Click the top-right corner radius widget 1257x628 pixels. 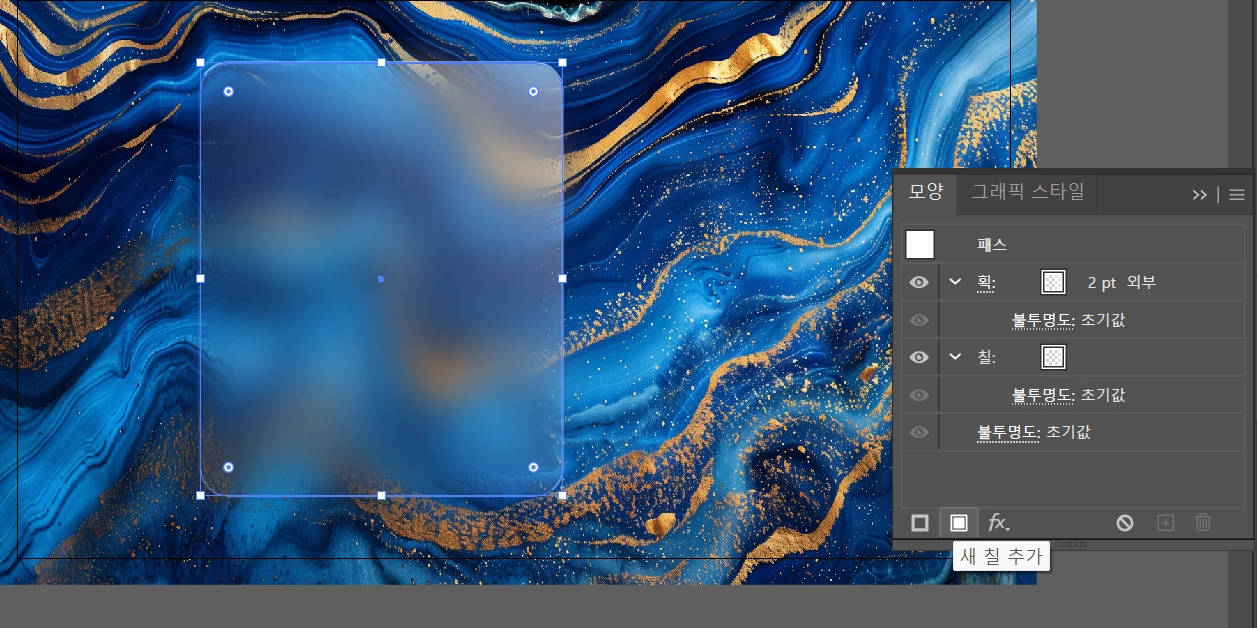pyautogui.click(x=533, y=91)
